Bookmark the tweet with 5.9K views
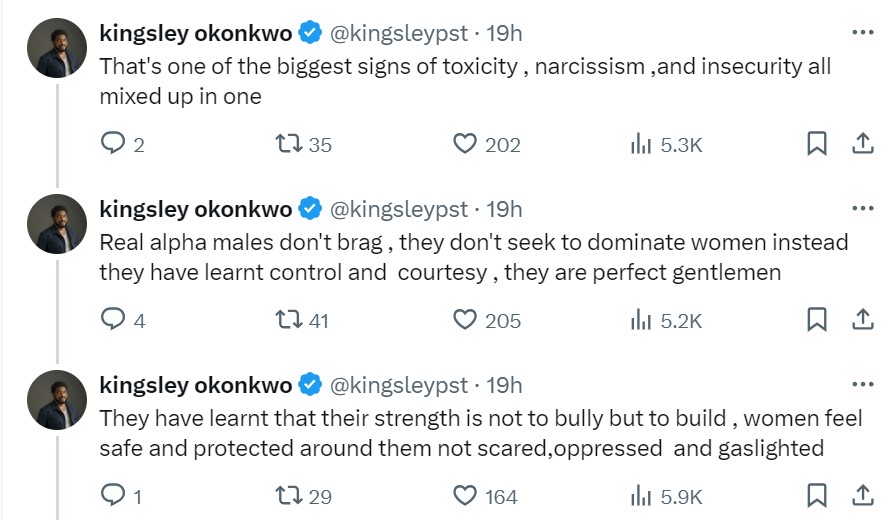 pyautogui.click(x=817, y=496)
